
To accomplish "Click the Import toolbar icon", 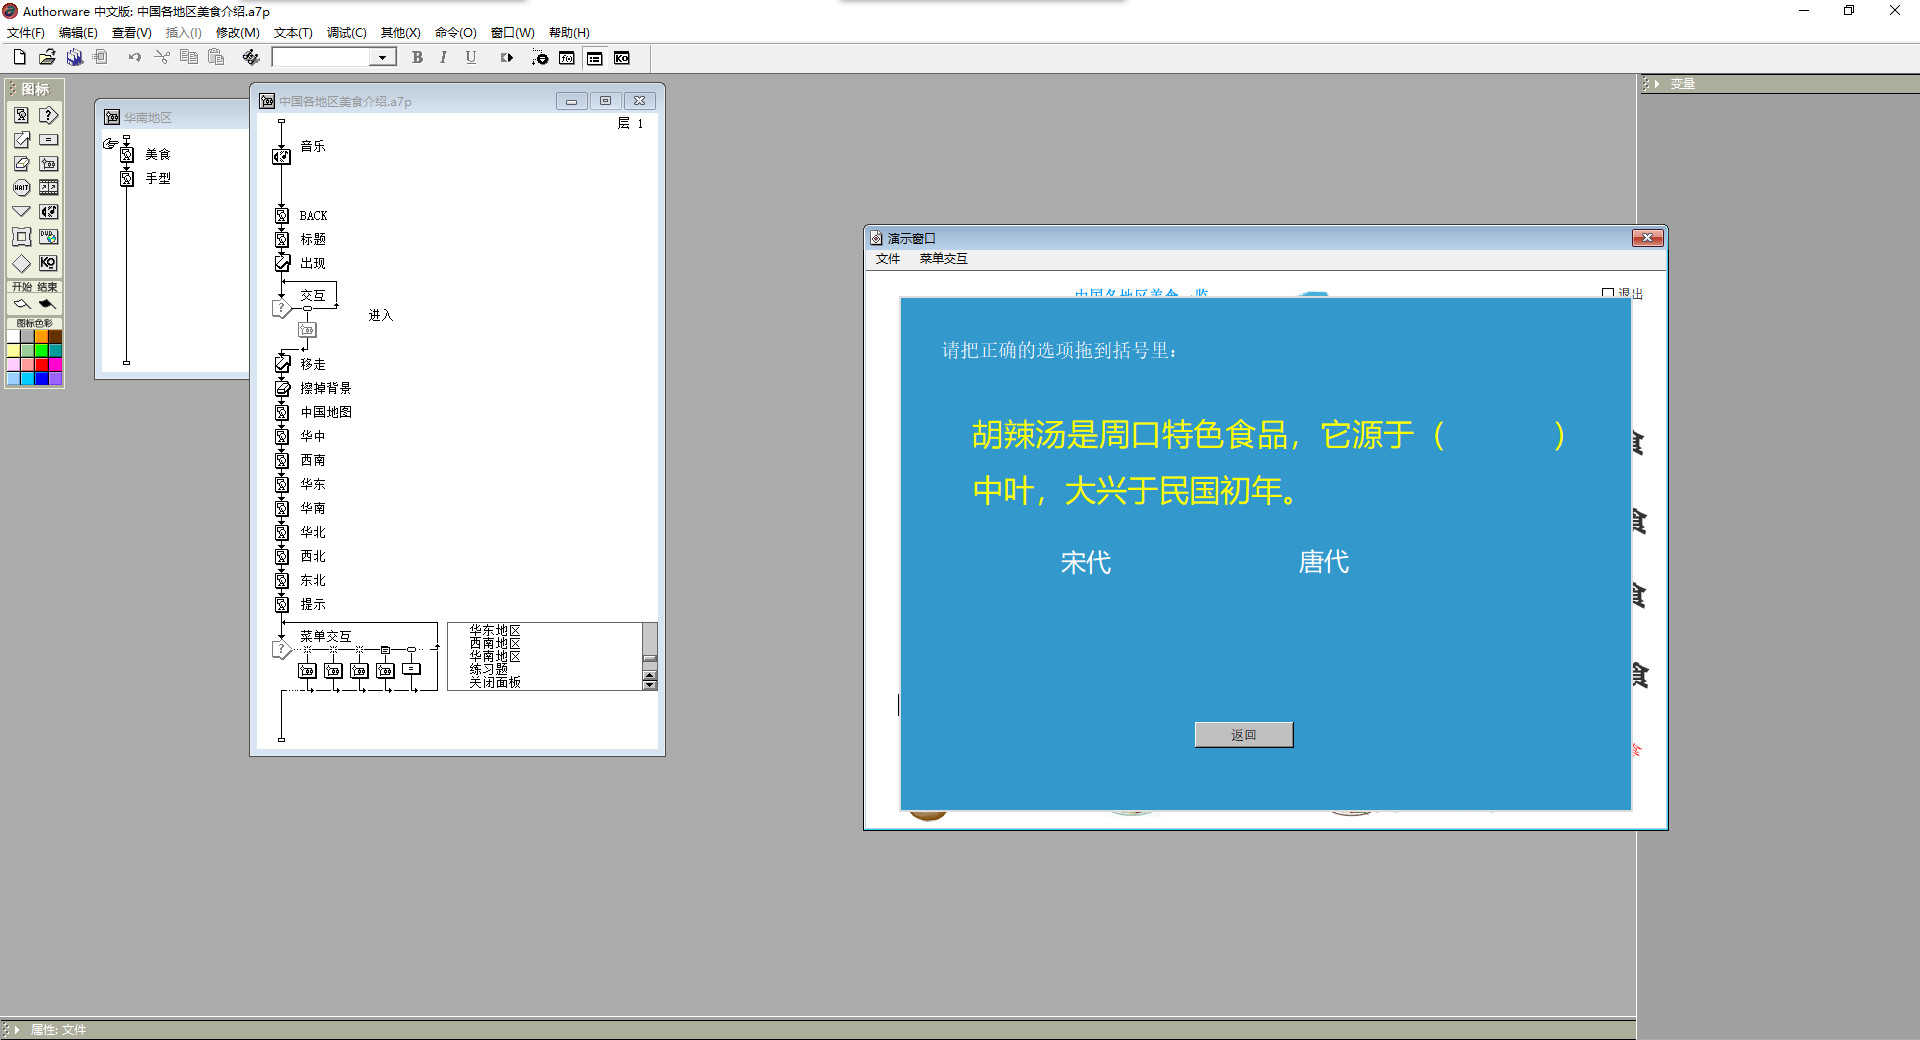I will [x=100, y=58].
